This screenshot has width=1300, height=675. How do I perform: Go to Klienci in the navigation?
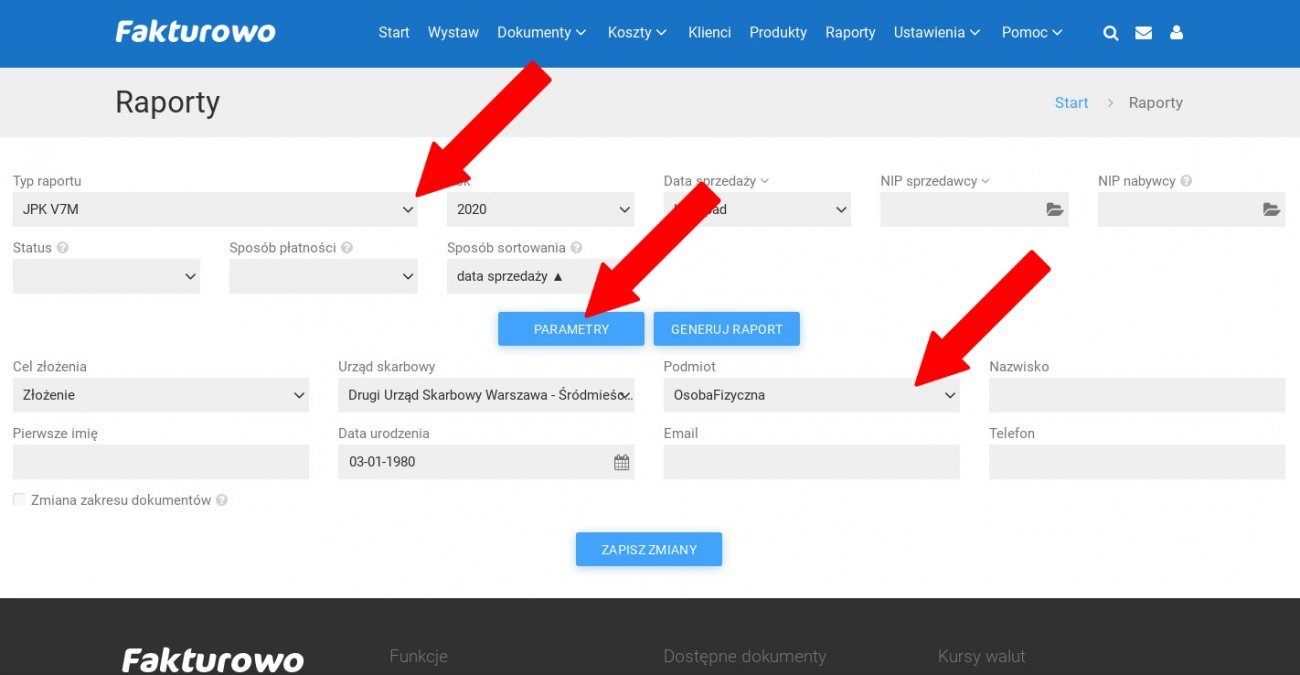tap(709, 33)
